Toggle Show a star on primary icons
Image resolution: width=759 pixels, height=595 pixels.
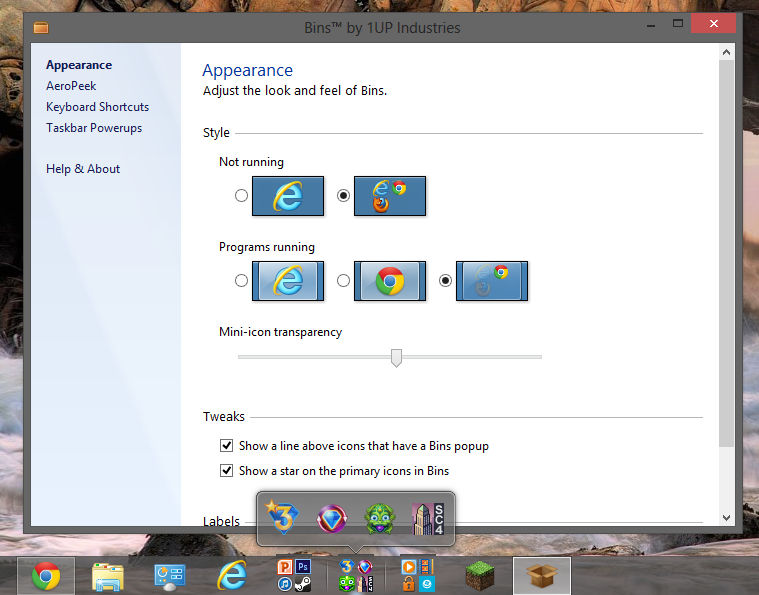(x=227, y=471)
